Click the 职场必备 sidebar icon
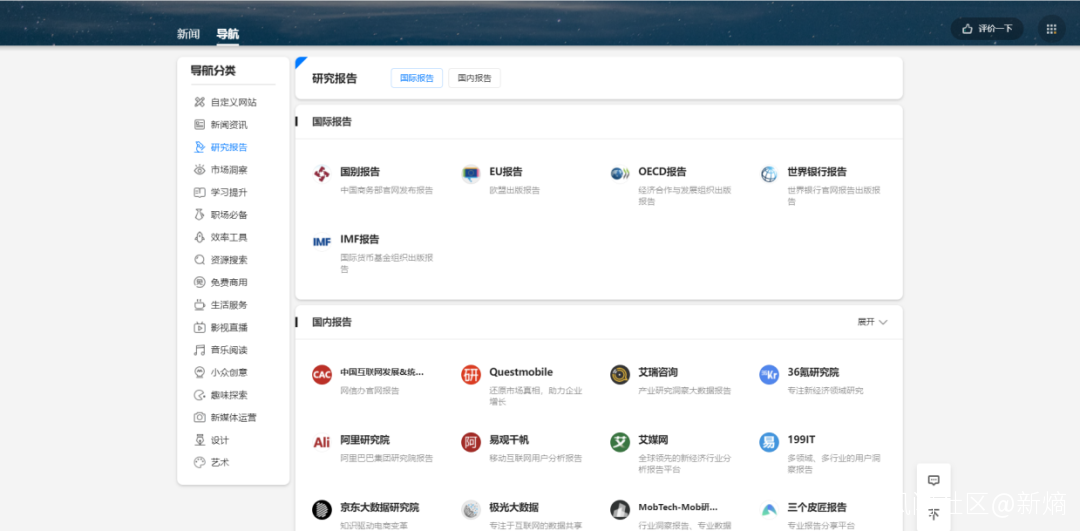 (x=200, y=215)
